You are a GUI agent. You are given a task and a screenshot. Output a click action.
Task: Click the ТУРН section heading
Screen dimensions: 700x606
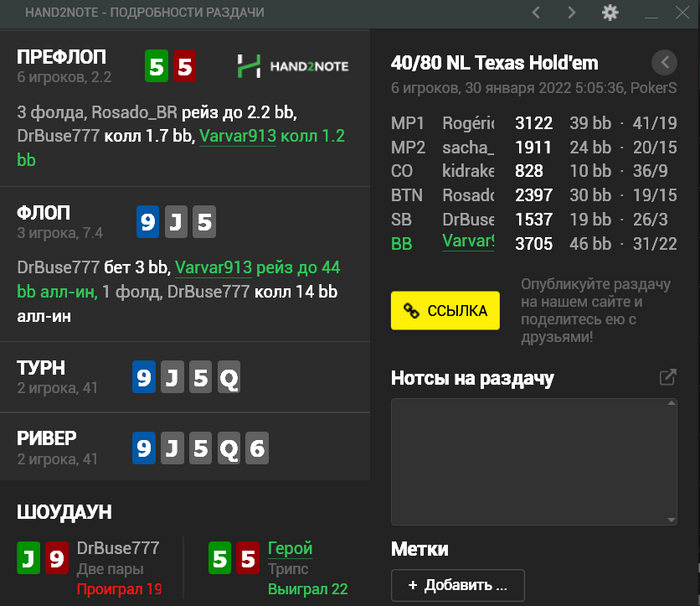(41, 368)
